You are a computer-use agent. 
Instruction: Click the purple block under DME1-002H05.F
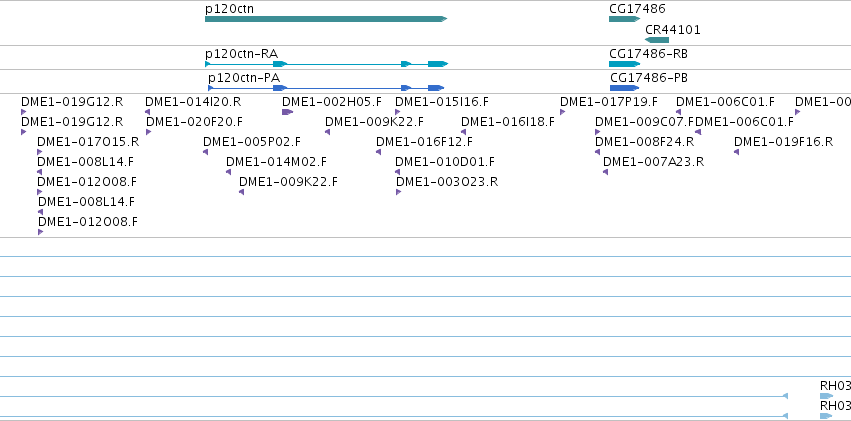(288, 112)
